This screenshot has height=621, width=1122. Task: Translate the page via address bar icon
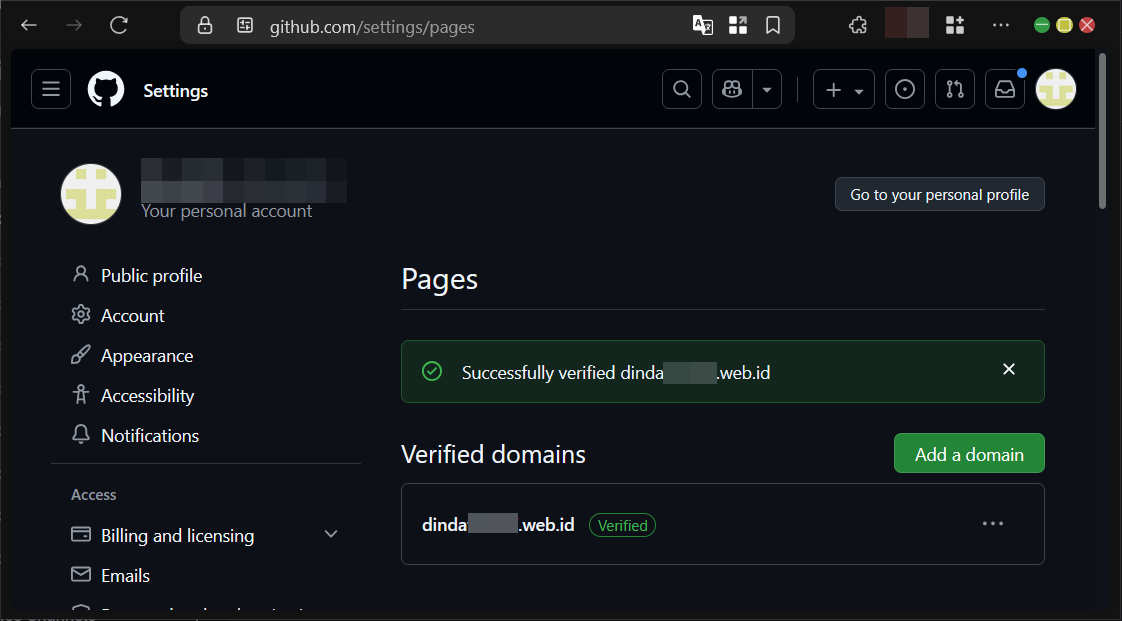pos(702,25)
